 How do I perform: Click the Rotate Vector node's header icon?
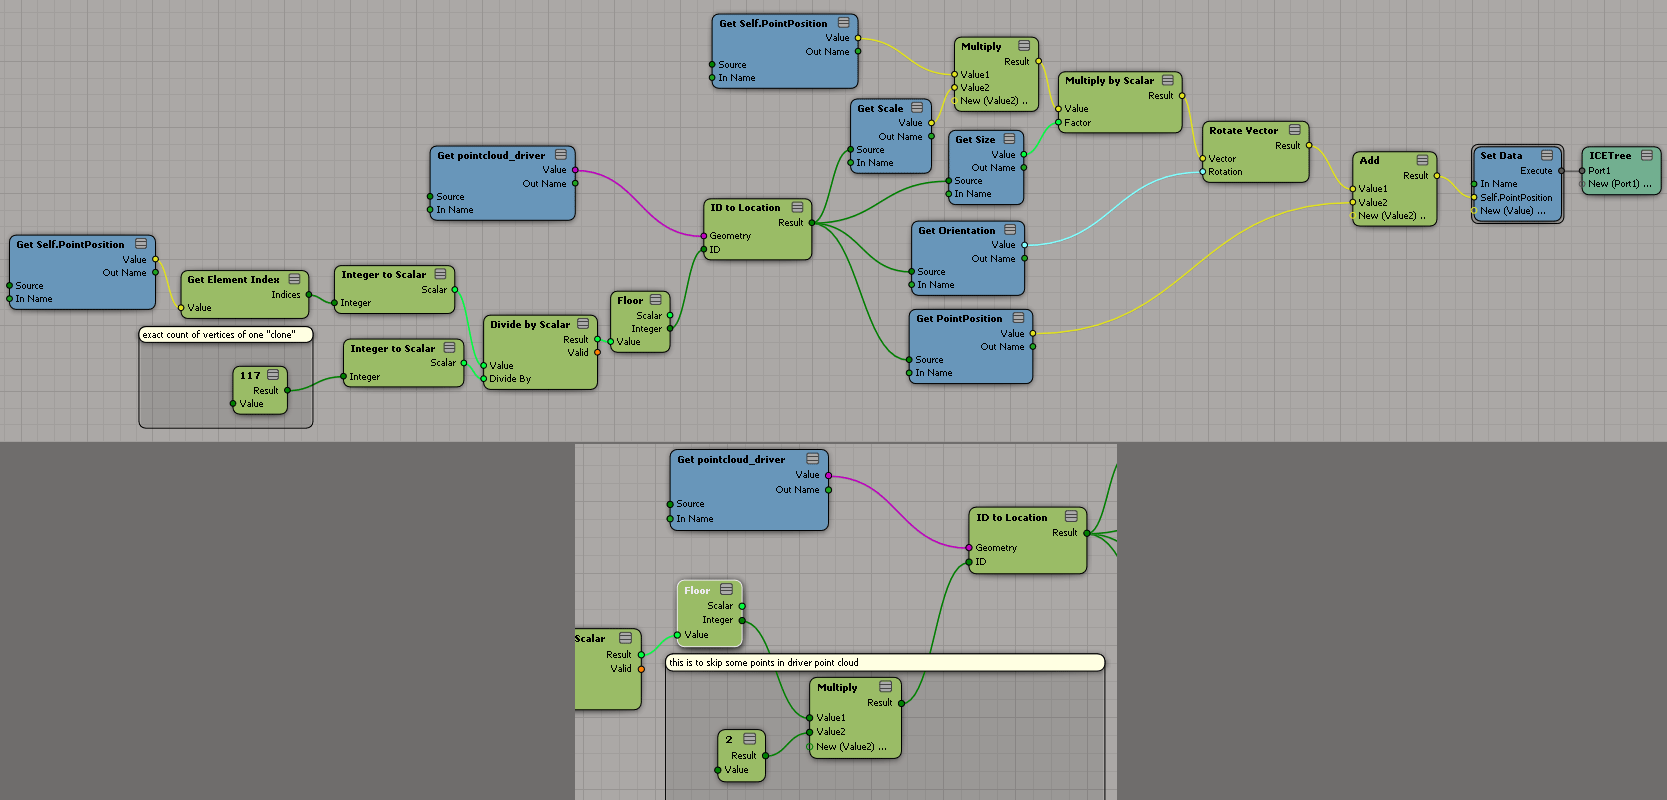point(1294,130)
